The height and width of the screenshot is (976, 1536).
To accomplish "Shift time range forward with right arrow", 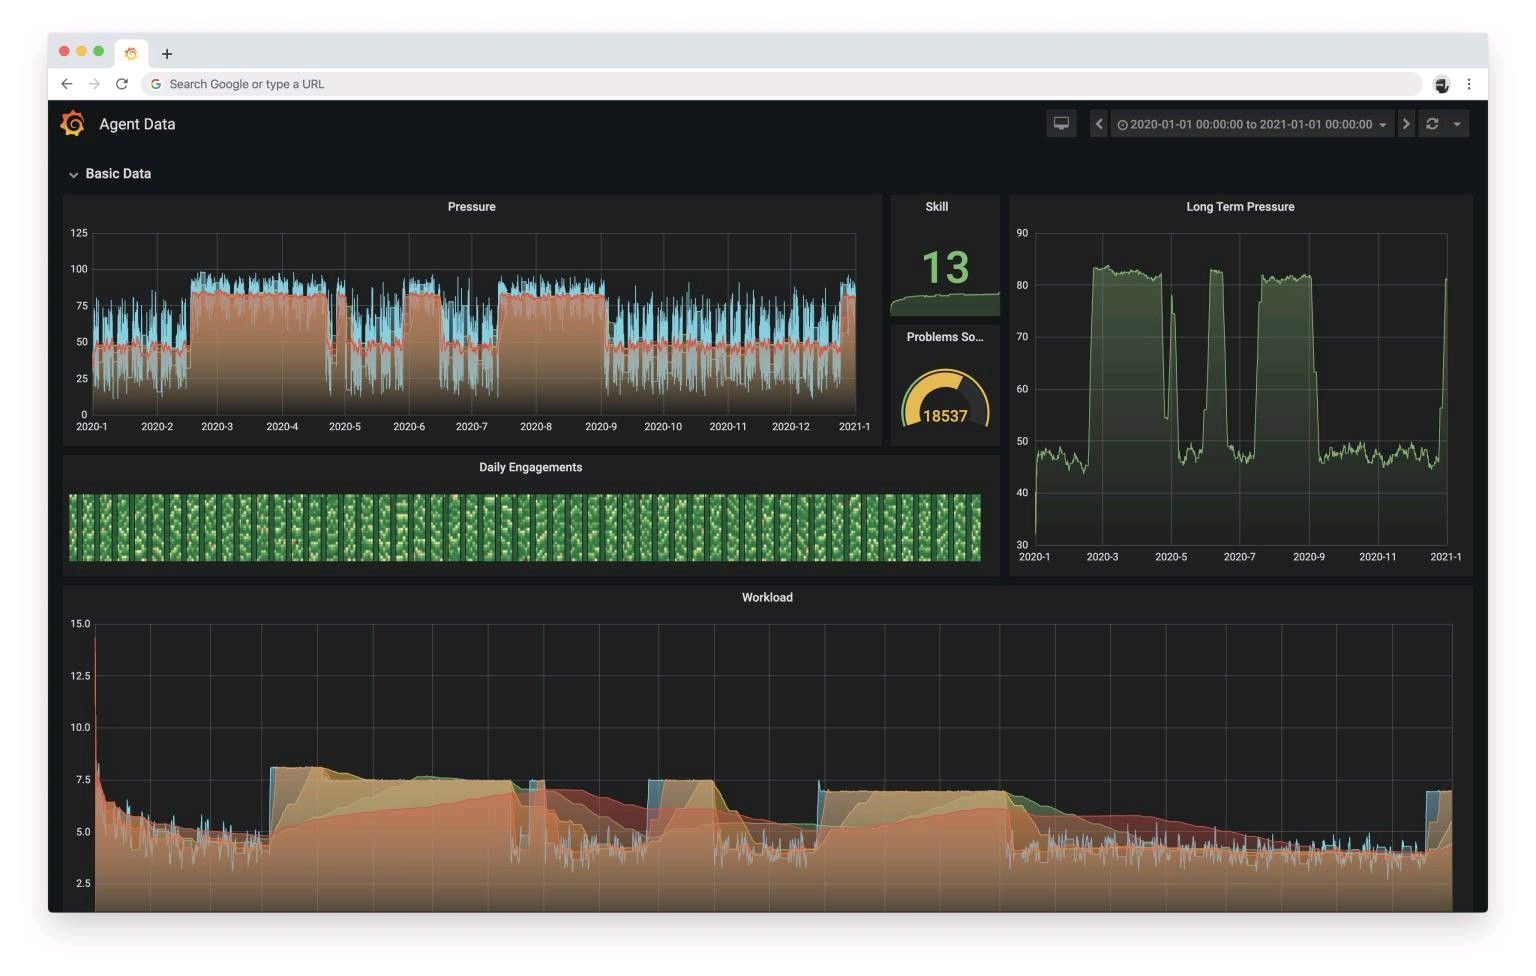I will click(1406, 124).
